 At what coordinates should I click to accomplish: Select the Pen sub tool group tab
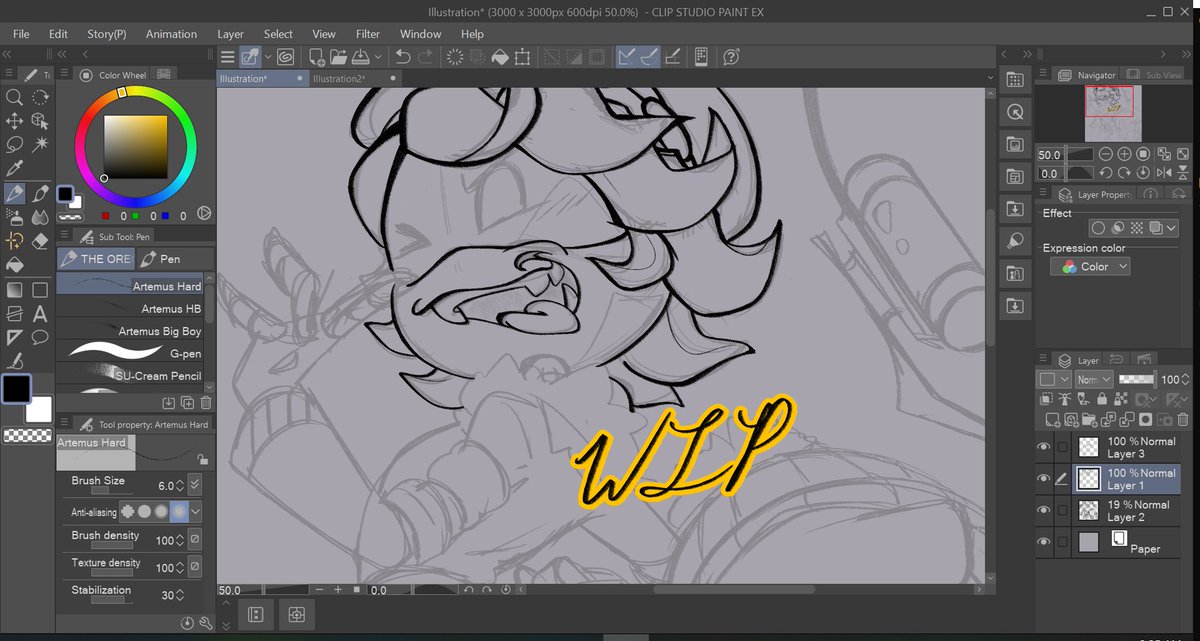point(173,259)
